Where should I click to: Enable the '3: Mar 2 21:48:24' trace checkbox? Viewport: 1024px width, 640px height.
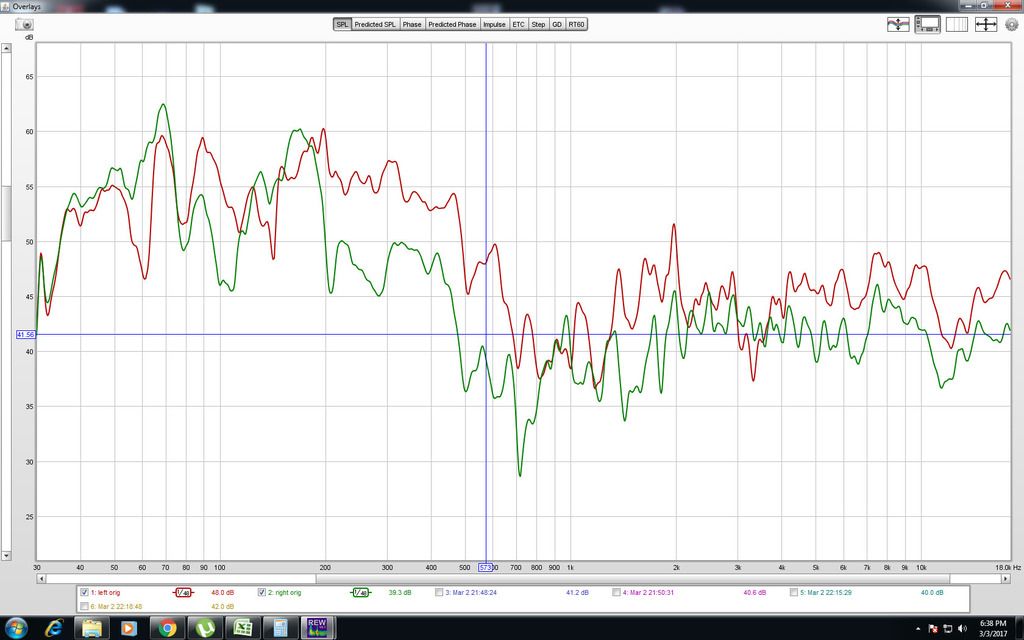click(440, 592)
